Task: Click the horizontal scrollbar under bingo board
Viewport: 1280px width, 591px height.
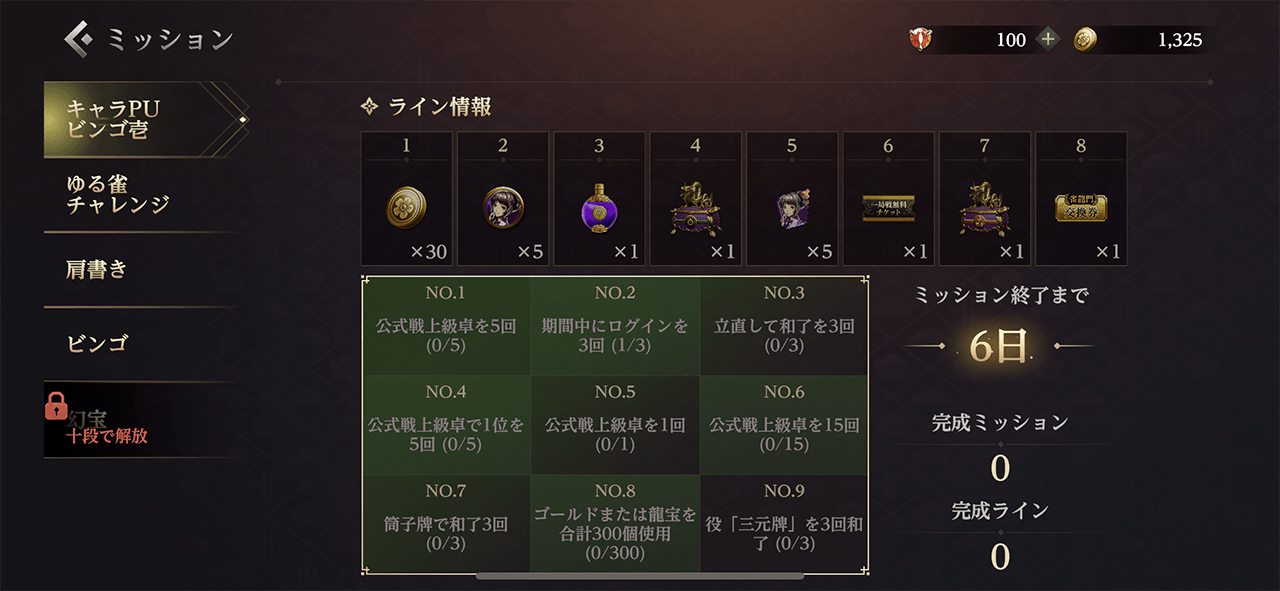Action: point(640,576)
